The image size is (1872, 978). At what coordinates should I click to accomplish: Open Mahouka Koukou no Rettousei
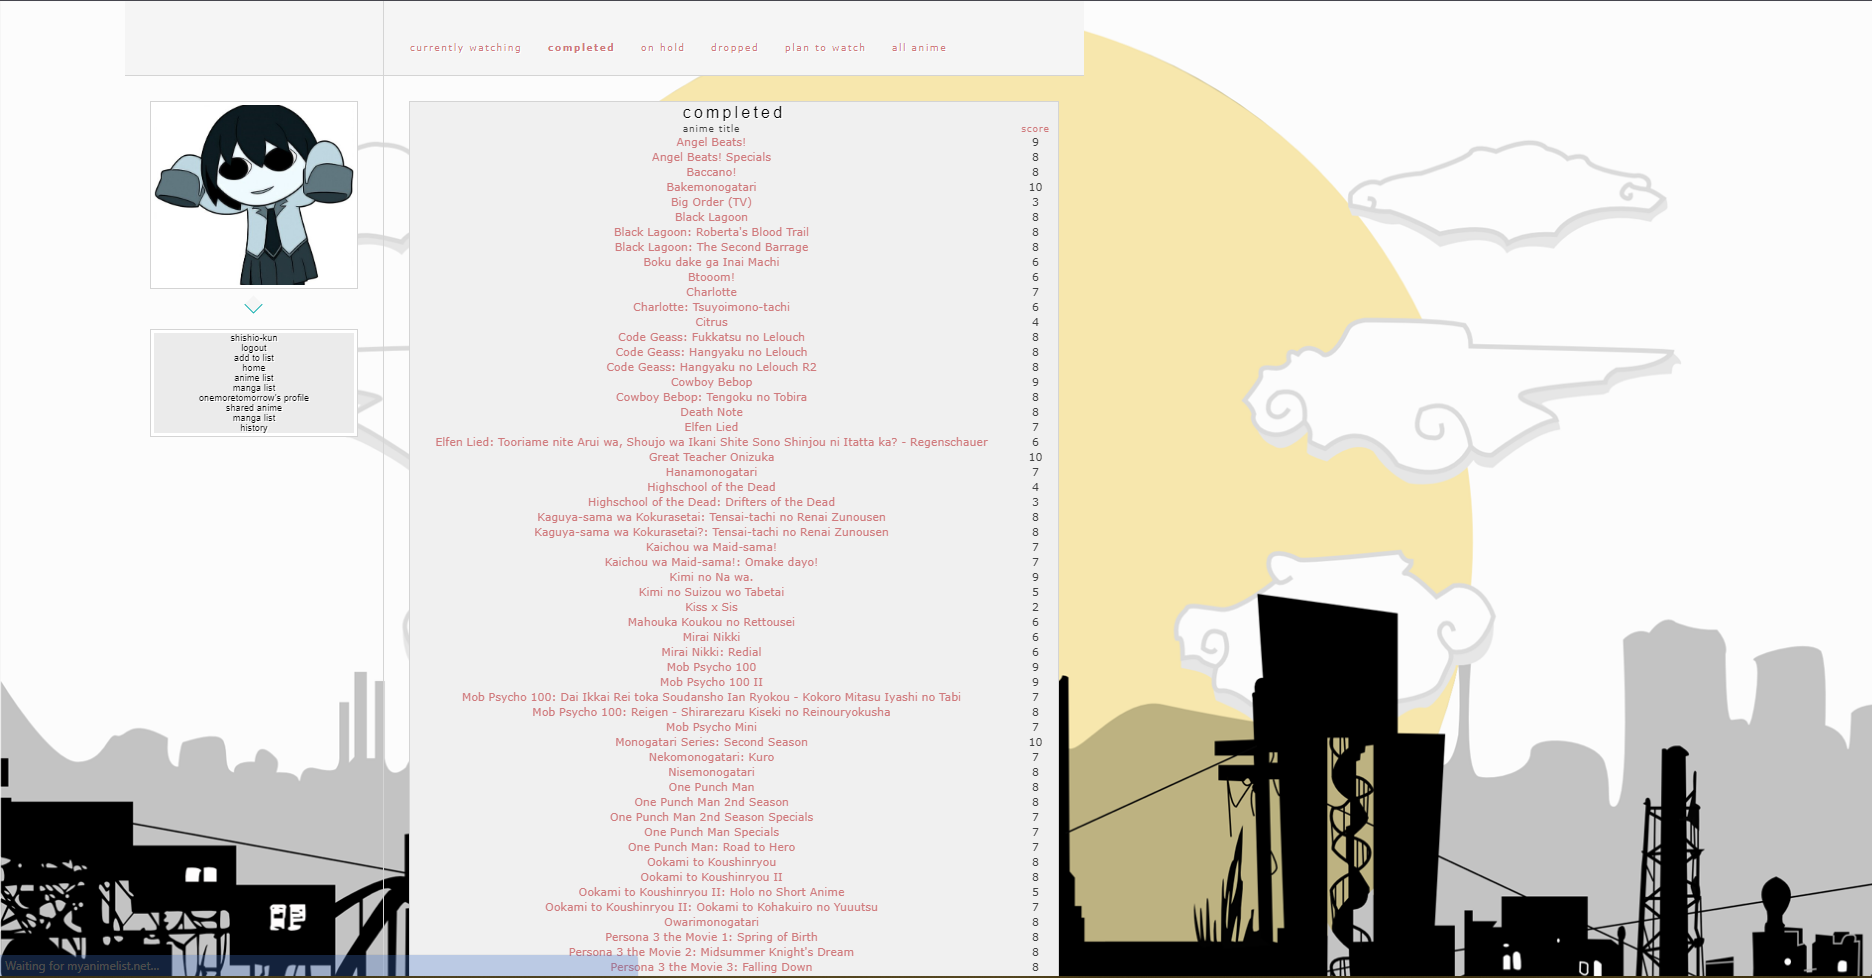click(x=711, y=622)
